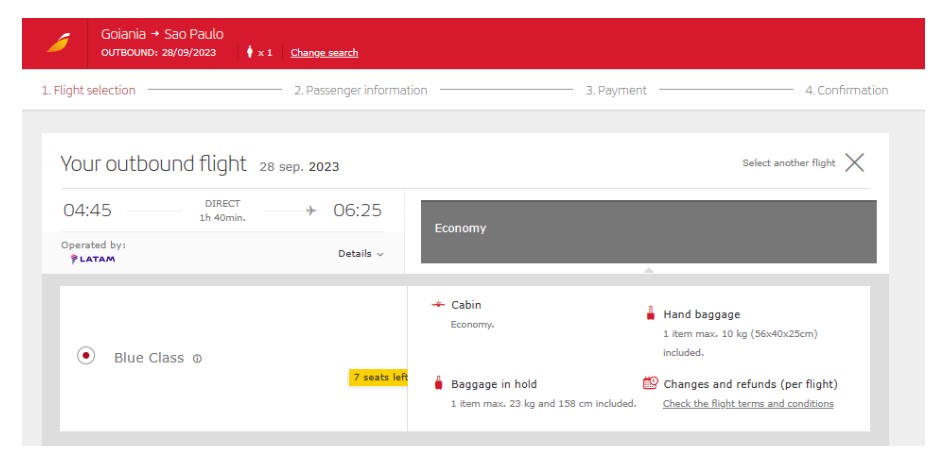Click the Baggage in hold suitcase icon
Screen dimensions: 947x466
click(x=438, y=384)
